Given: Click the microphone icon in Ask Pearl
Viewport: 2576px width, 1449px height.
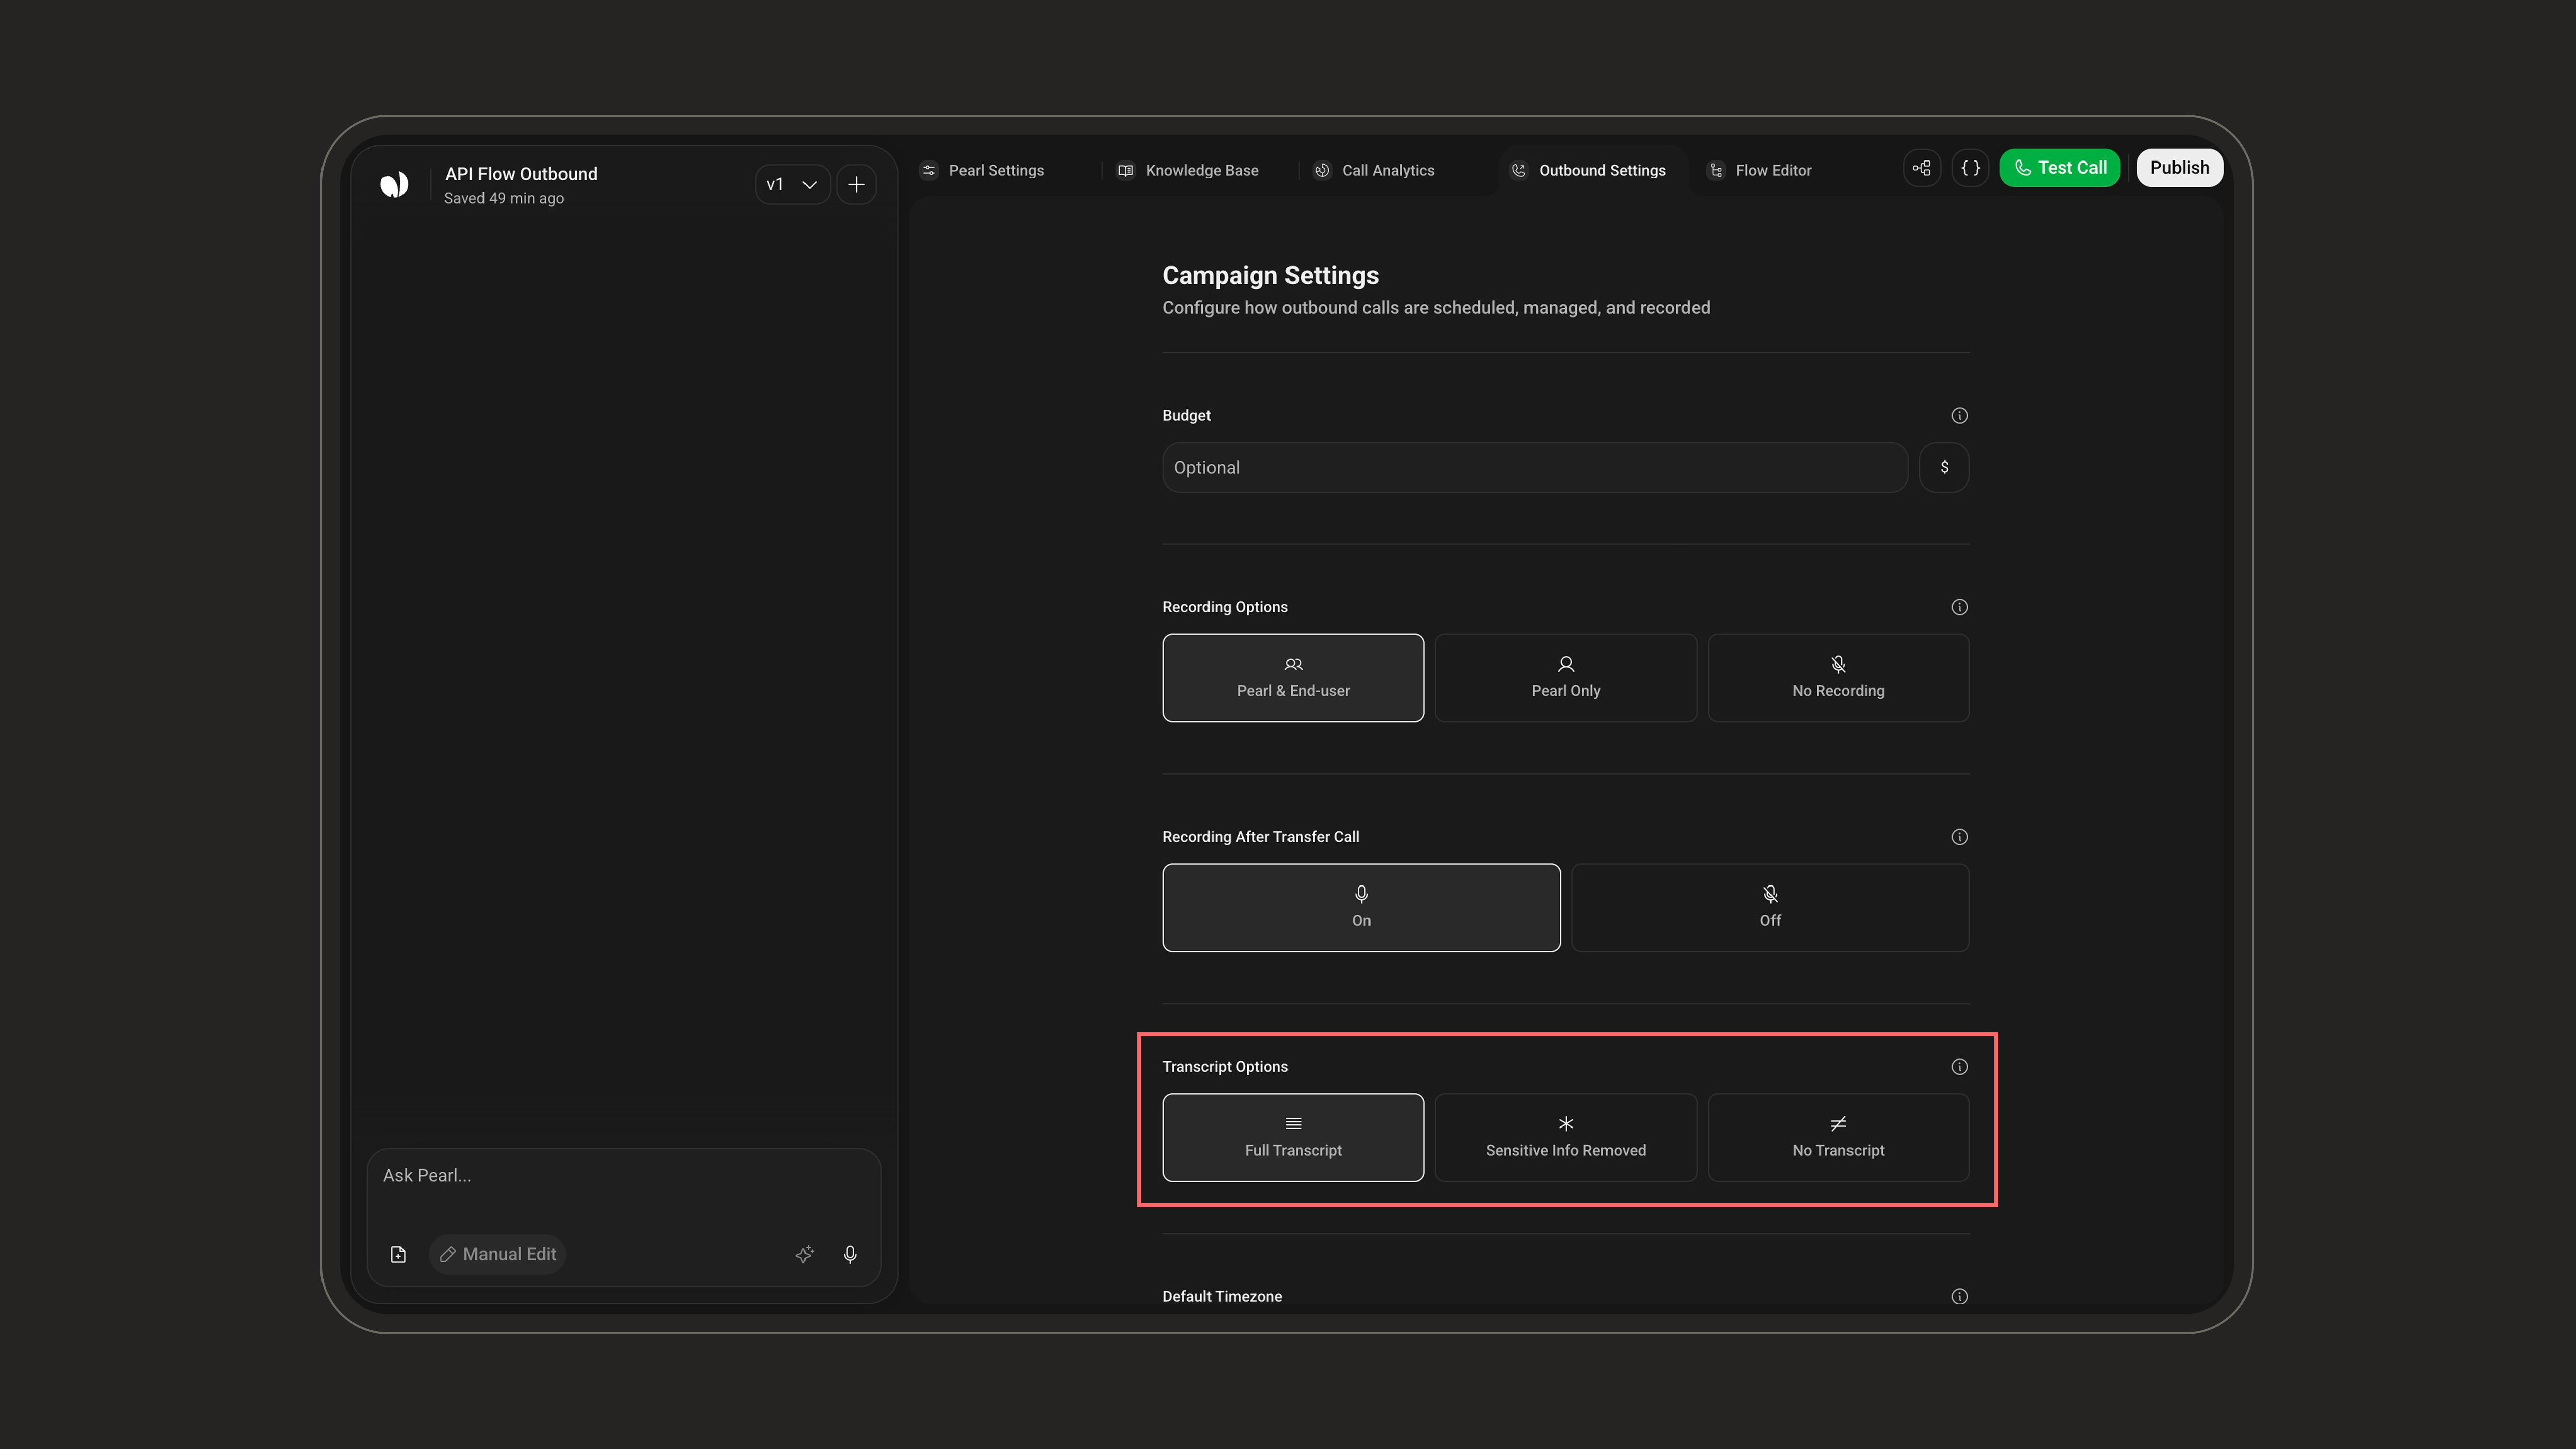Looking at the screenshot, I should coord(850,1254).
